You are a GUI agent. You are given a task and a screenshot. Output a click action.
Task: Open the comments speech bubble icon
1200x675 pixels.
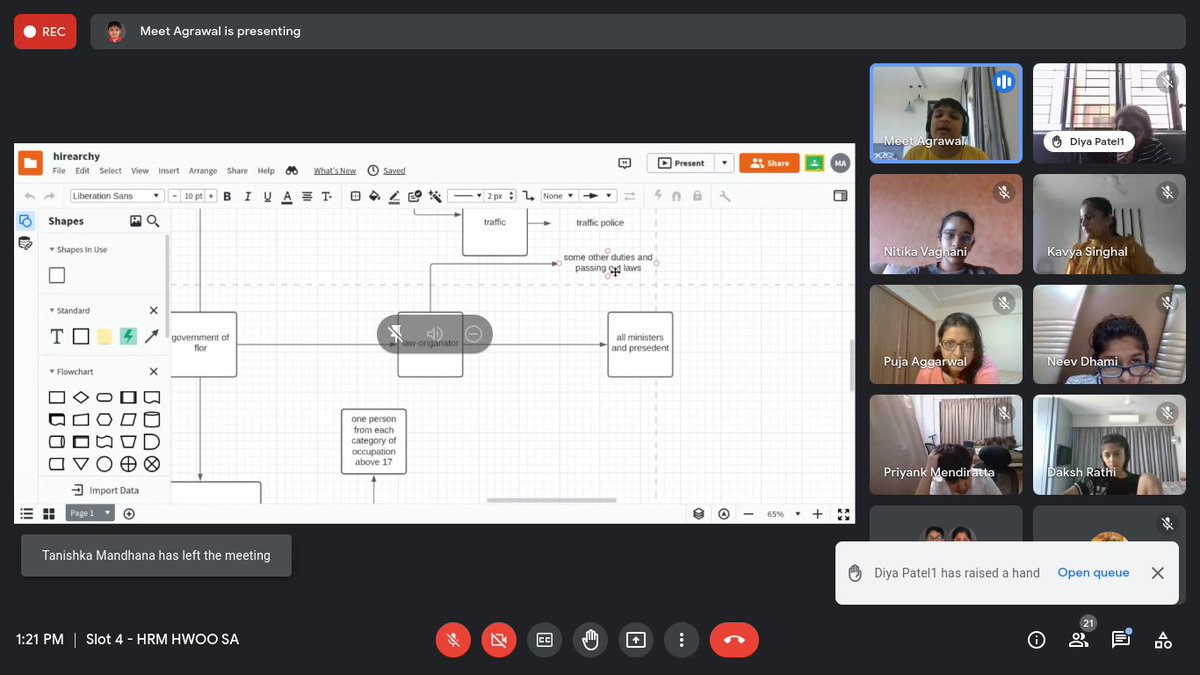(x=625, y=163)
